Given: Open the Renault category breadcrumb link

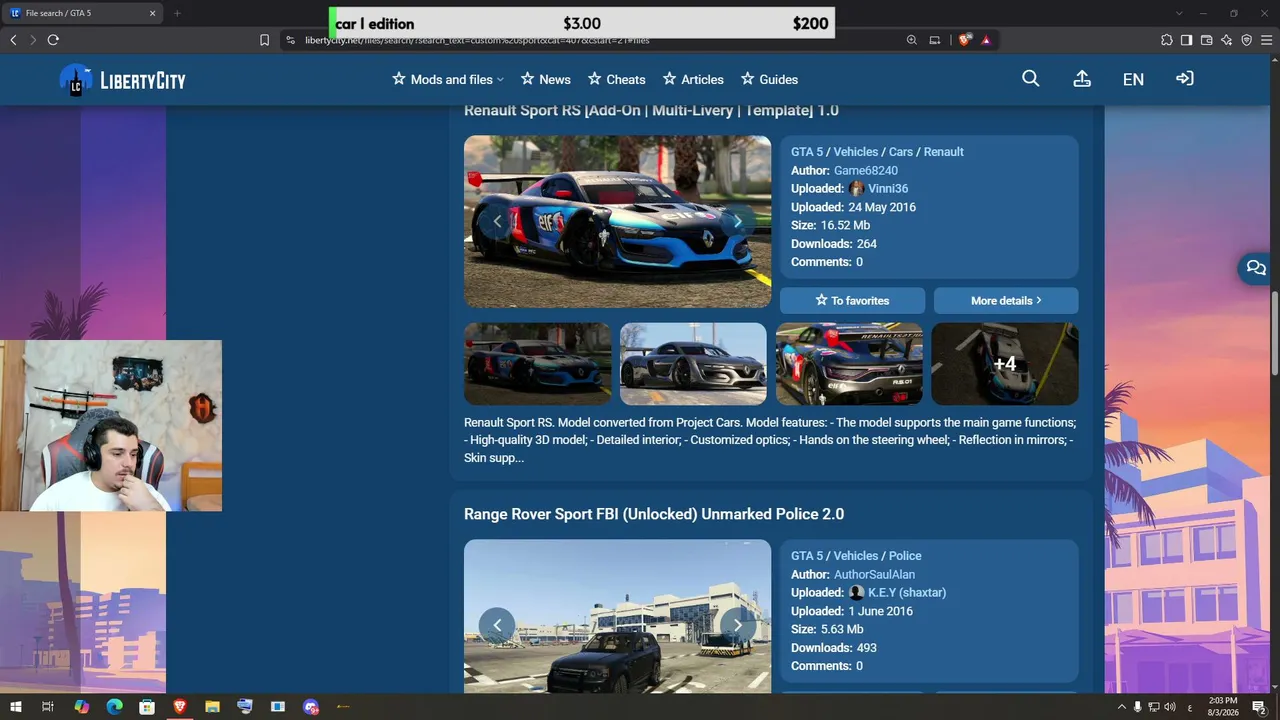Looking at the screenshot, I should (944, 152).
